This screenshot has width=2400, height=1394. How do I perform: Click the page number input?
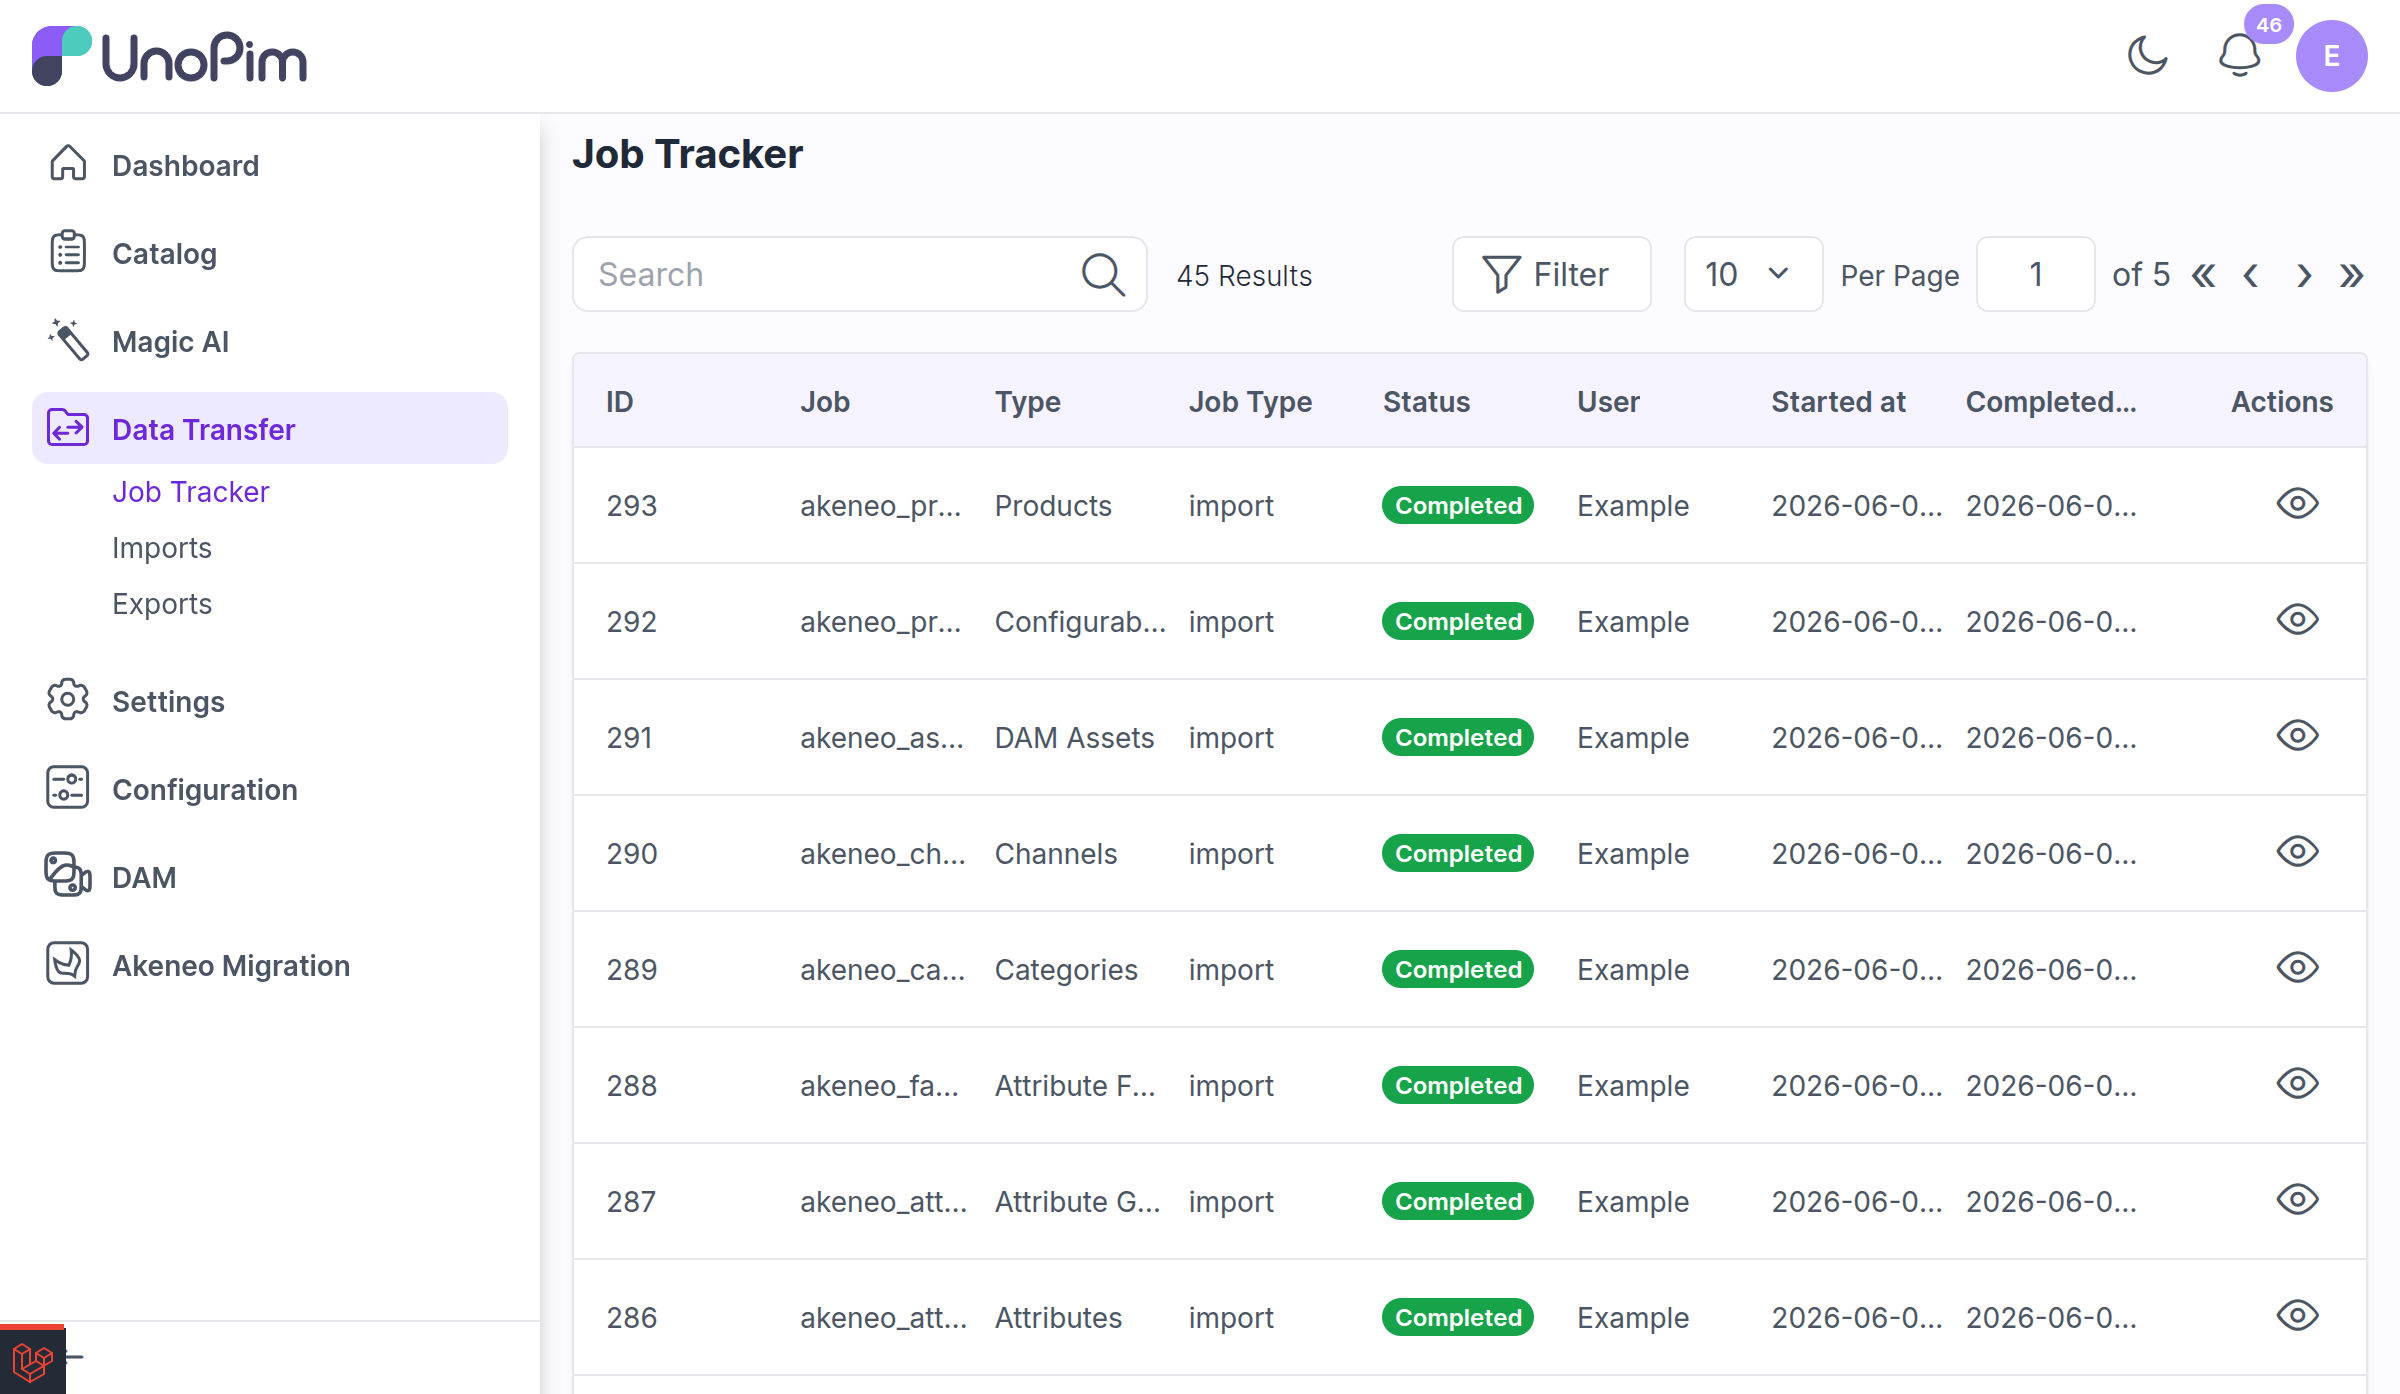point(2035,274)
